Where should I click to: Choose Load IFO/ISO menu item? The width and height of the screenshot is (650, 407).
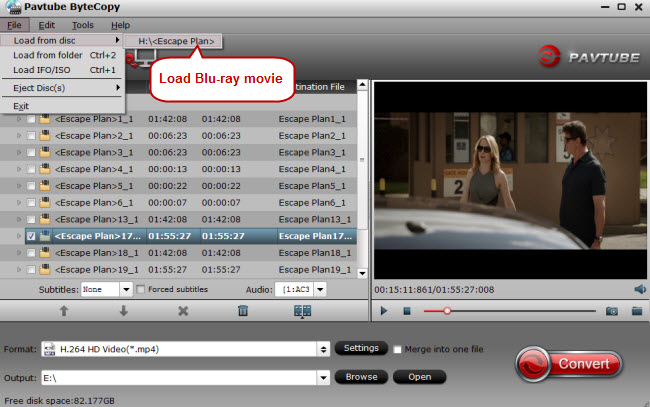click(x=62, y=70)
